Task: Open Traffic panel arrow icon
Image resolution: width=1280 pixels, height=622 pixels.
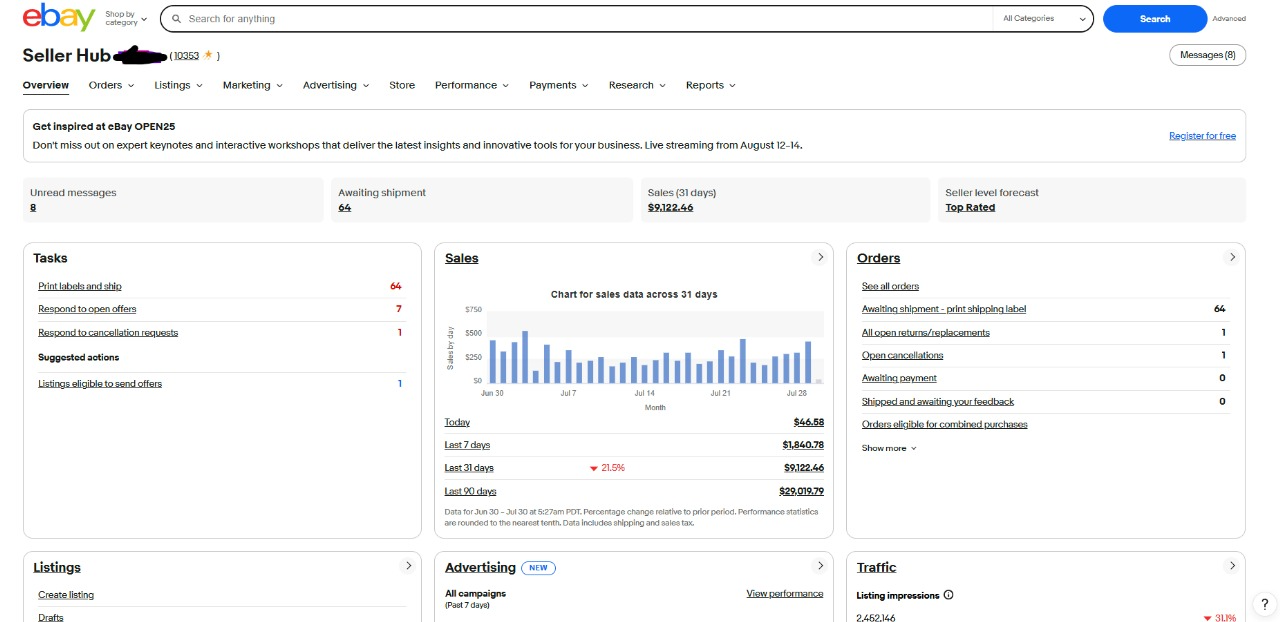Action: point(1232,566)
